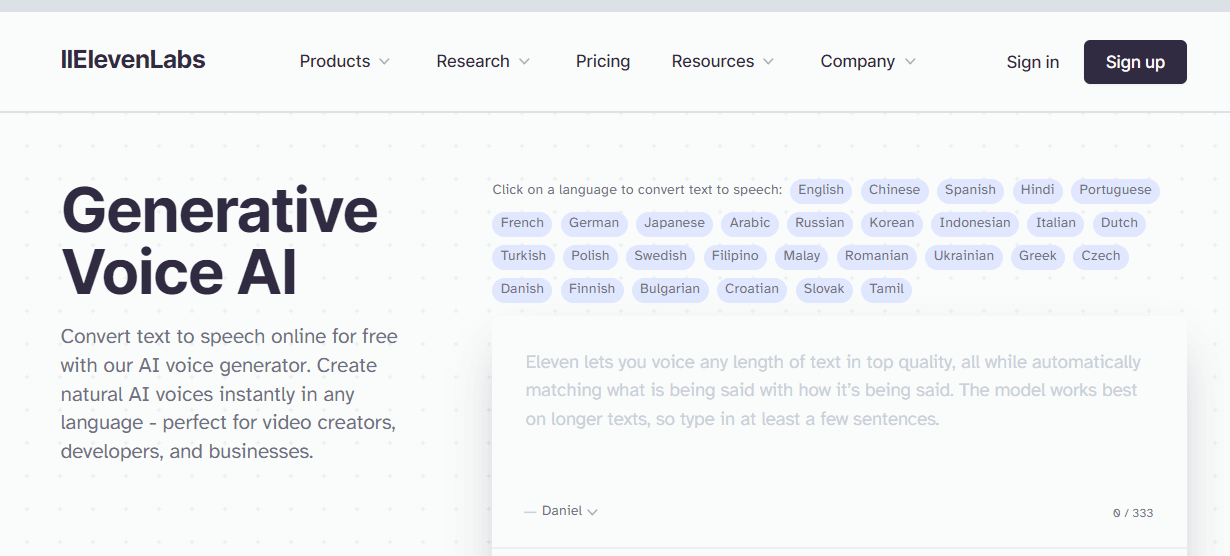Click the Malay language chip
Screen dimensions: 1230x556
[802, 256]
